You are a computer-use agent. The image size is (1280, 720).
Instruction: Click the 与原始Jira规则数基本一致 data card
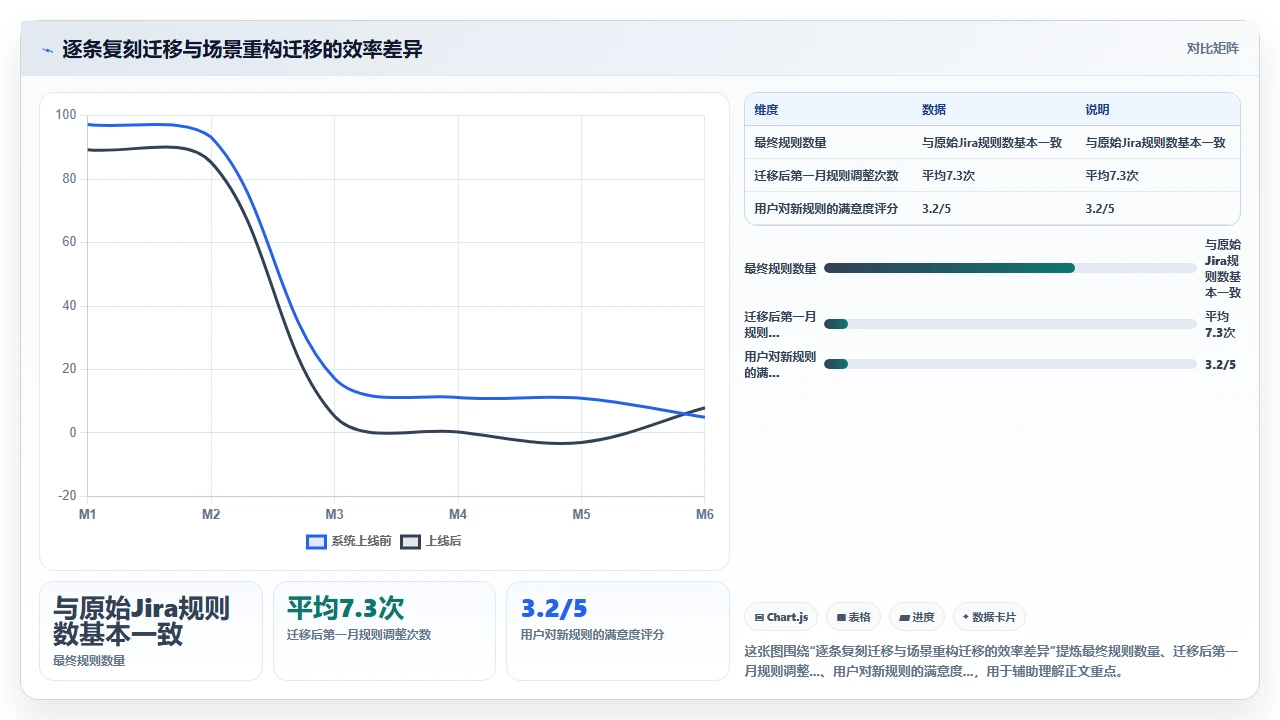point(151,631)
